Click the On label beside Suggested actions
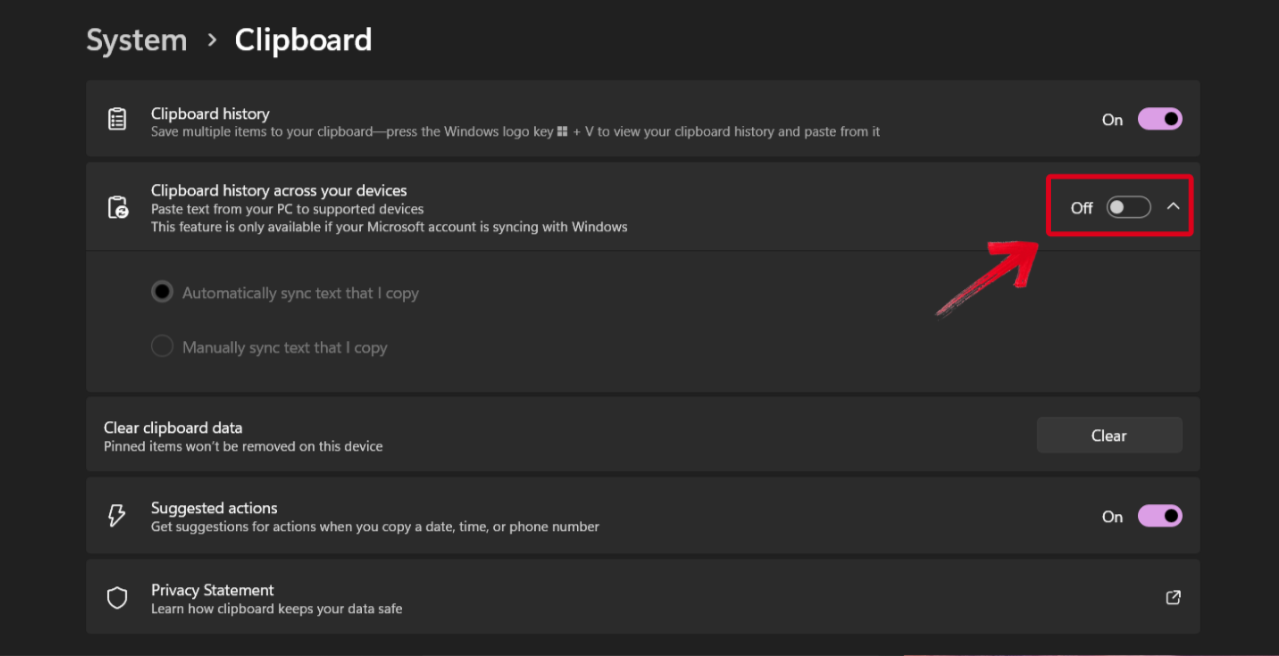 point(1112,516)
